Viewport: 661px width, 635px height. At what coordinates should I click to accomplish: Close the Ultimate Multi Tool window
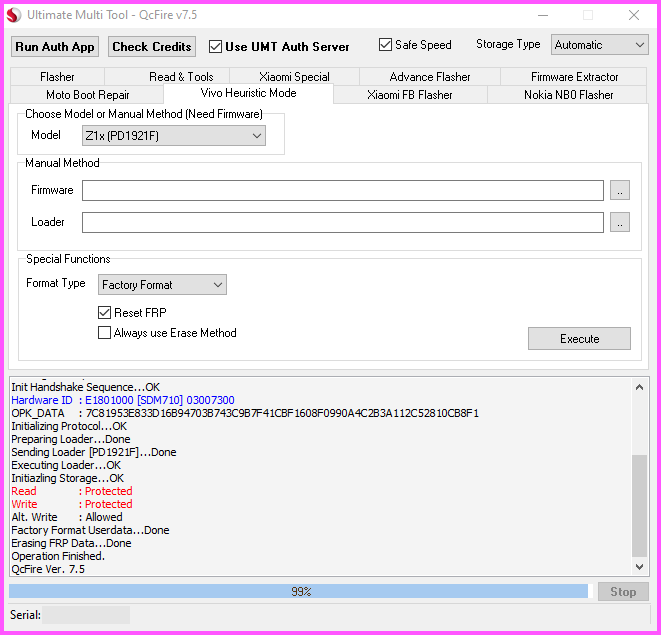[634, 16]
